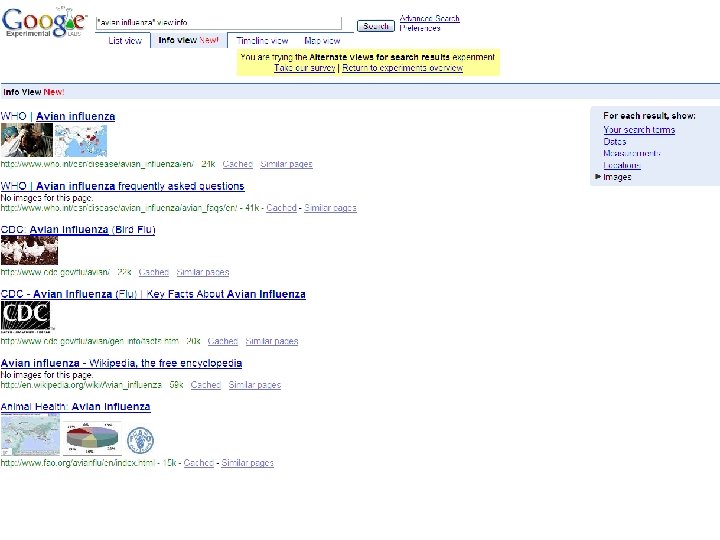Click the CDC chickens photo thumbnail
The image size is (720, 540).
click(x=29, y=250)
